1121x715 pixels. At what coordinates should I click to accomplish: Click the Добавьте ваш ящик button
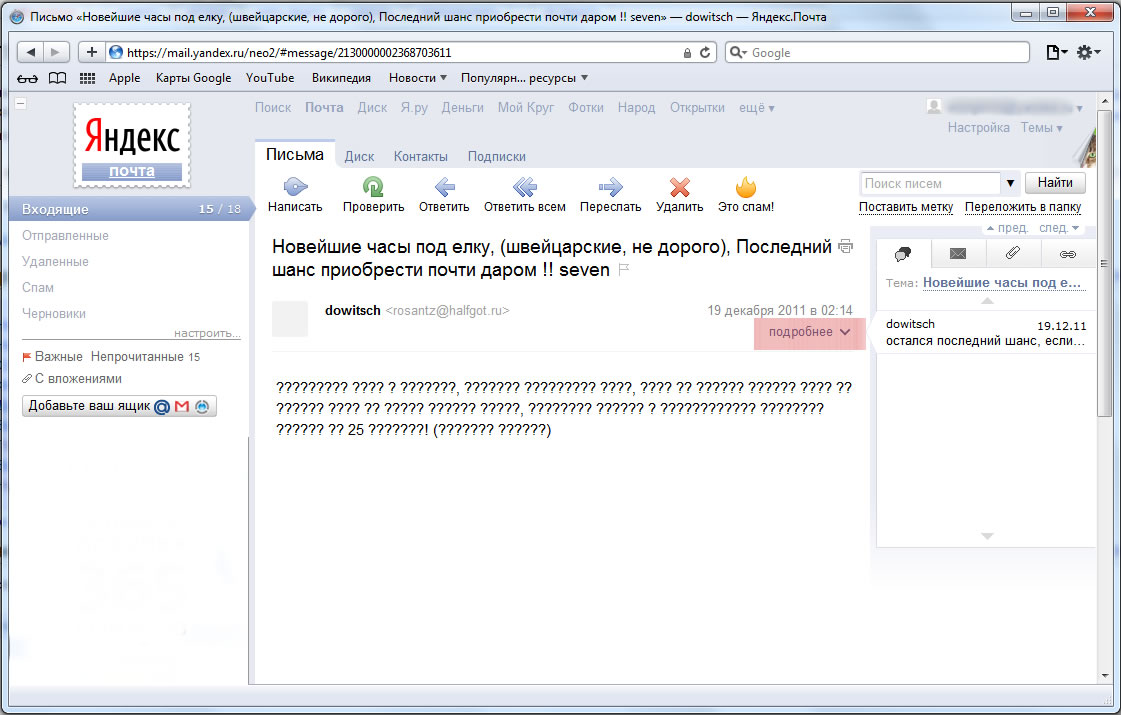pyautogui.click(x=119, y=406)
